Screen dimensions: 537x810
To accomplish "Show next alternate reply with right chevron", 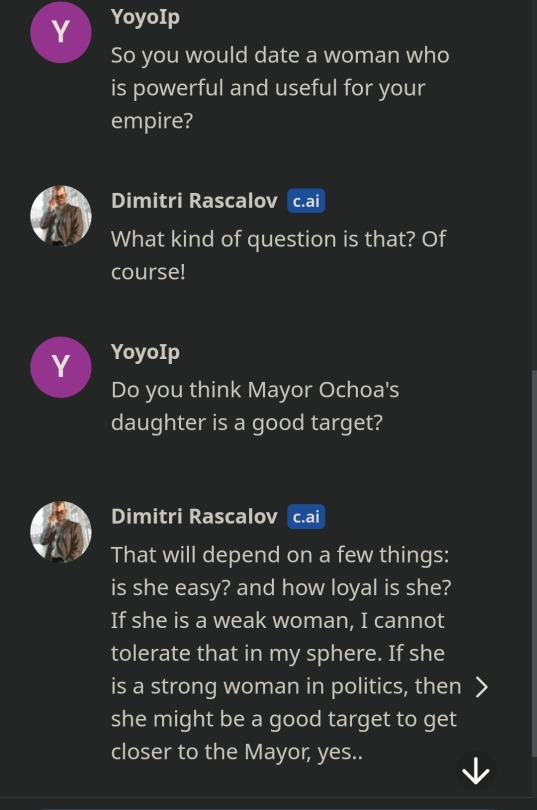I will pos(481,687).
